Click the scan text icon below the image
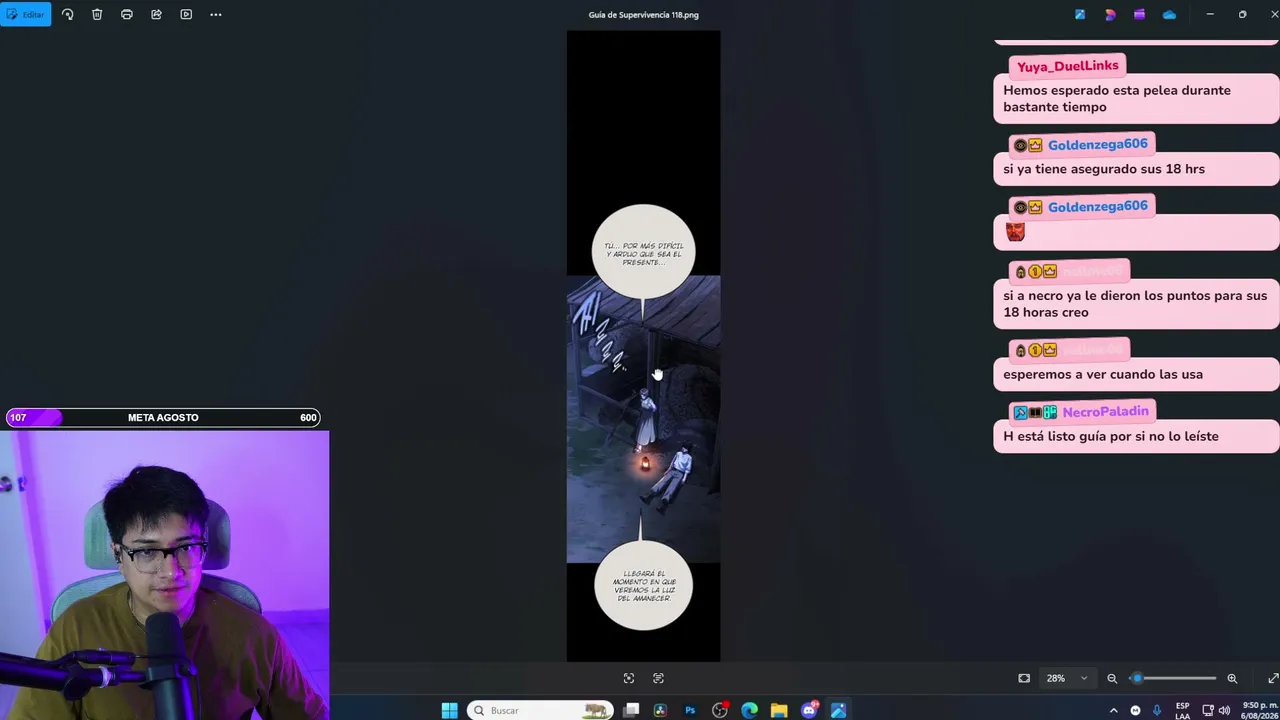 [658, 678]
